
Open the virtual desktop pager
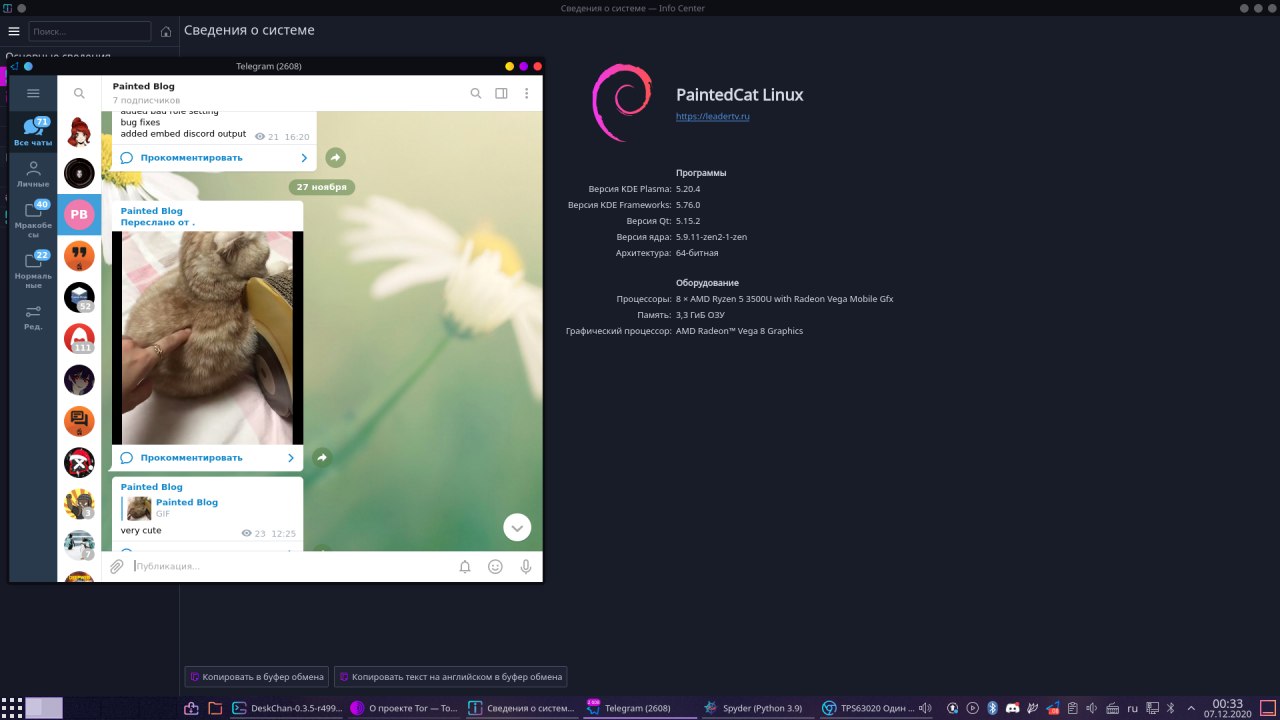pyautogui.click(x=44, y=708)
